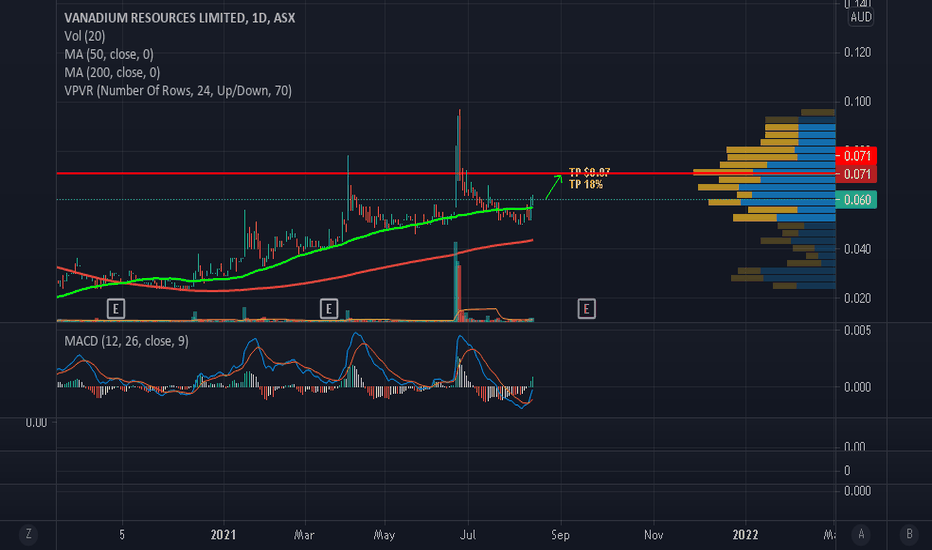The image size is (932, 550).
Task: Click the Jul label on time axis
Action: pyautogui.click(x=468, y=535)
